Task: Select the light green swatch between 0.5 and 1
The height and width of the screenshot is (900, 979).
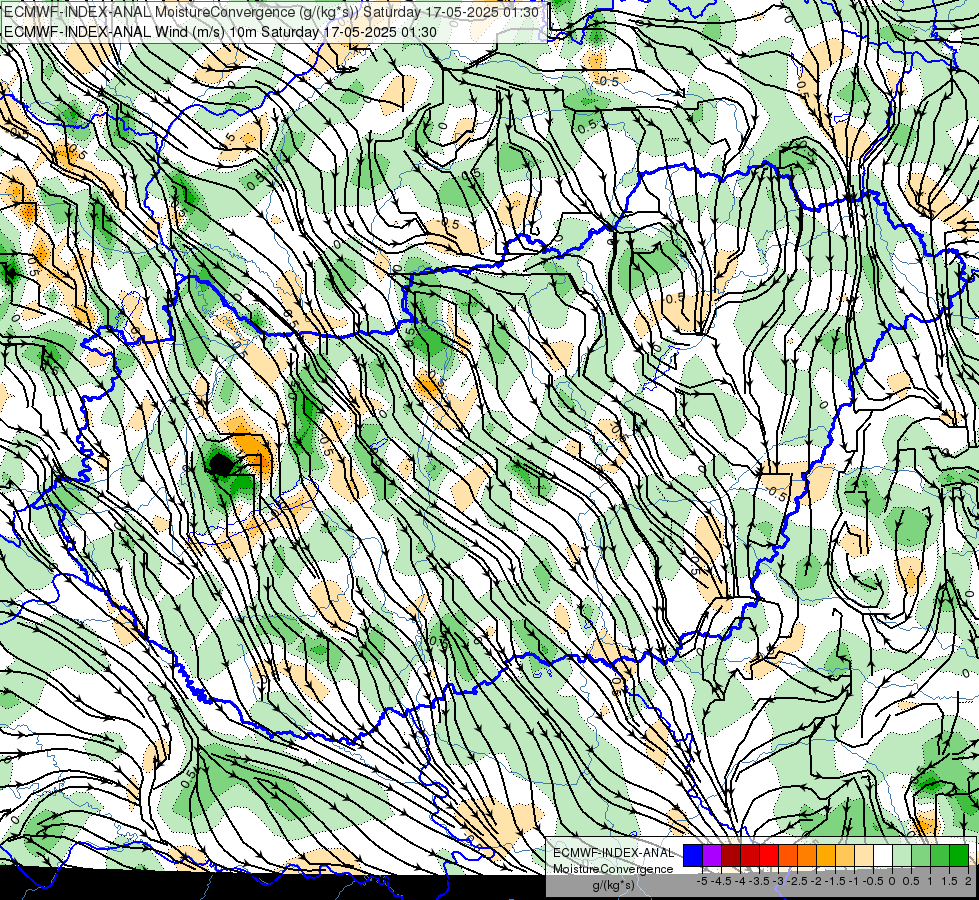Action: point(921,856)
